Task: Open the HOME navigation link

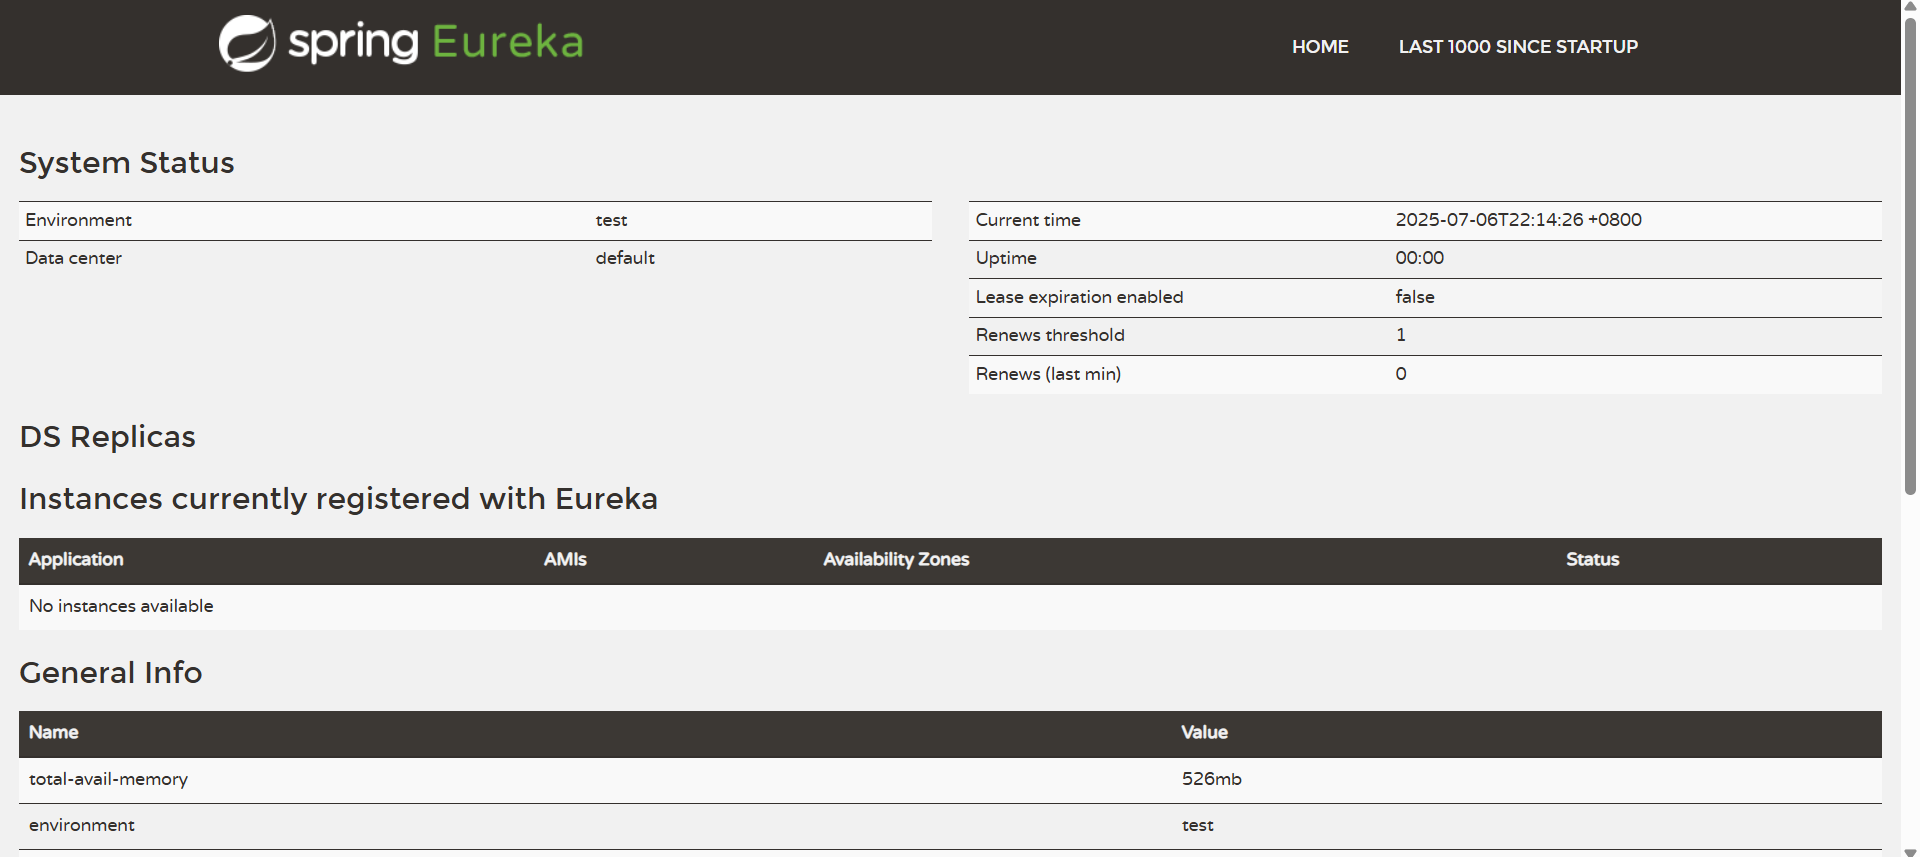Action: click(1320, 47)
